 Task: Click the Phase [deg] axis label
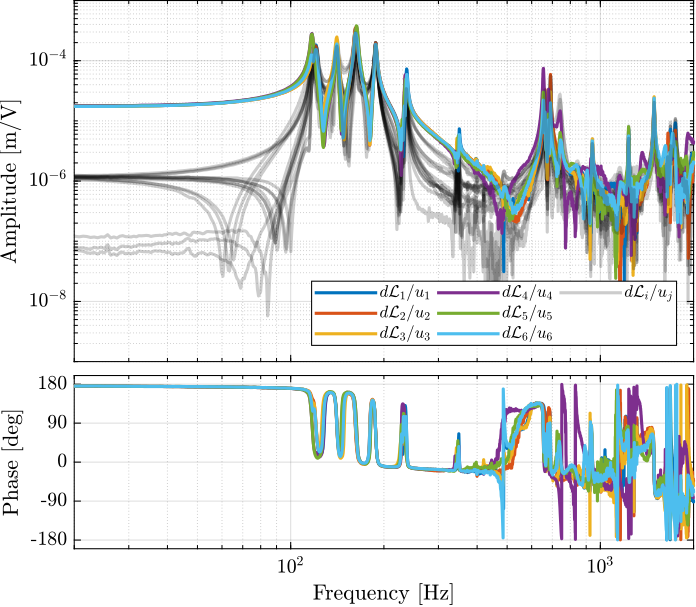(11, 462)
